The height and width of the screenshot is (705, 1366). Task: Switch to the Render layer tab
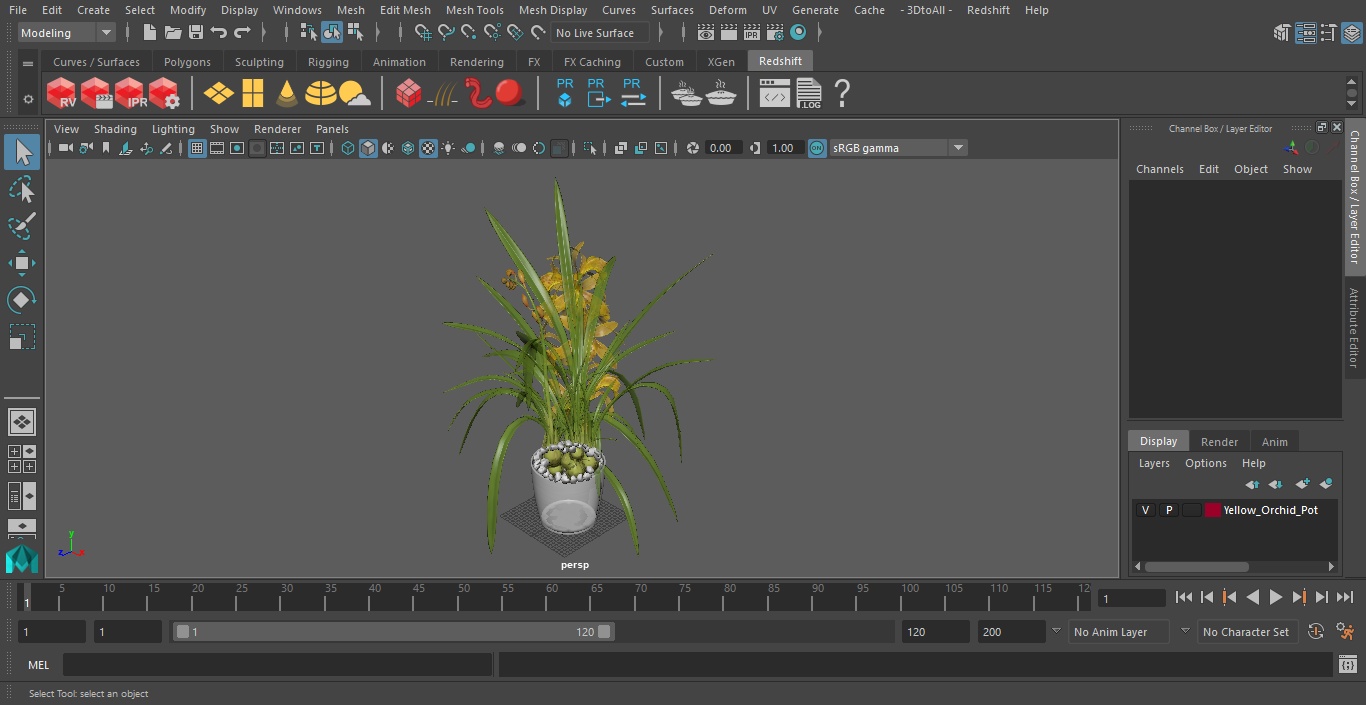pos(1219,441)
